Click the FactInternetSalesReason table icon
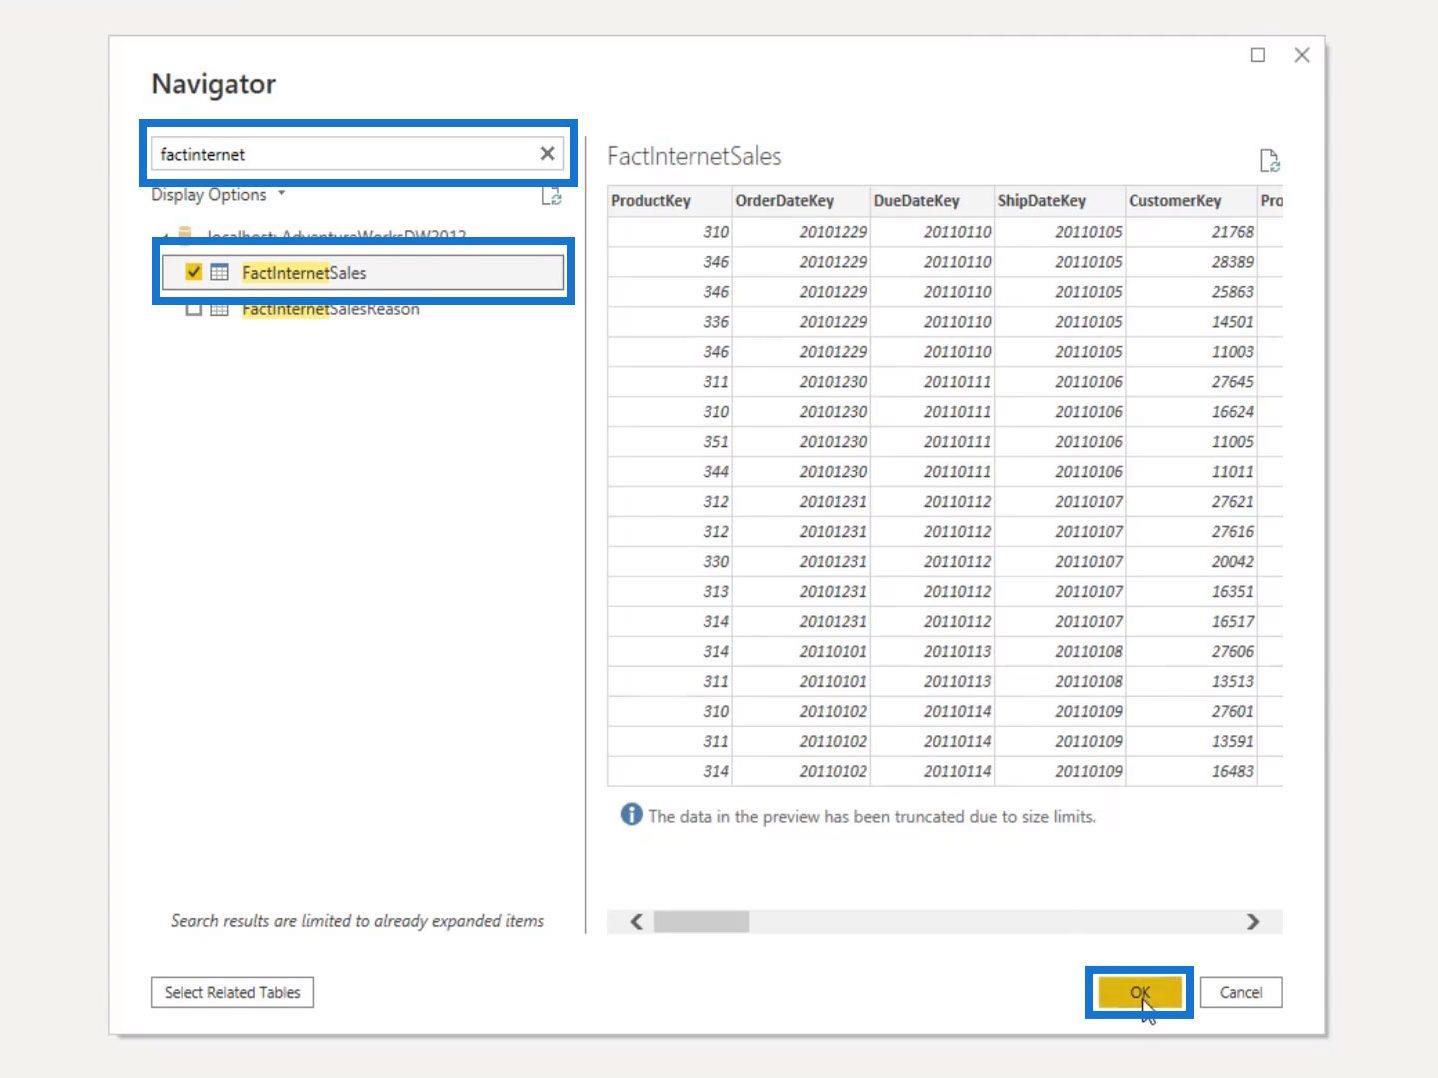Screen dimensions: 1438x1078 coord(219,309)
